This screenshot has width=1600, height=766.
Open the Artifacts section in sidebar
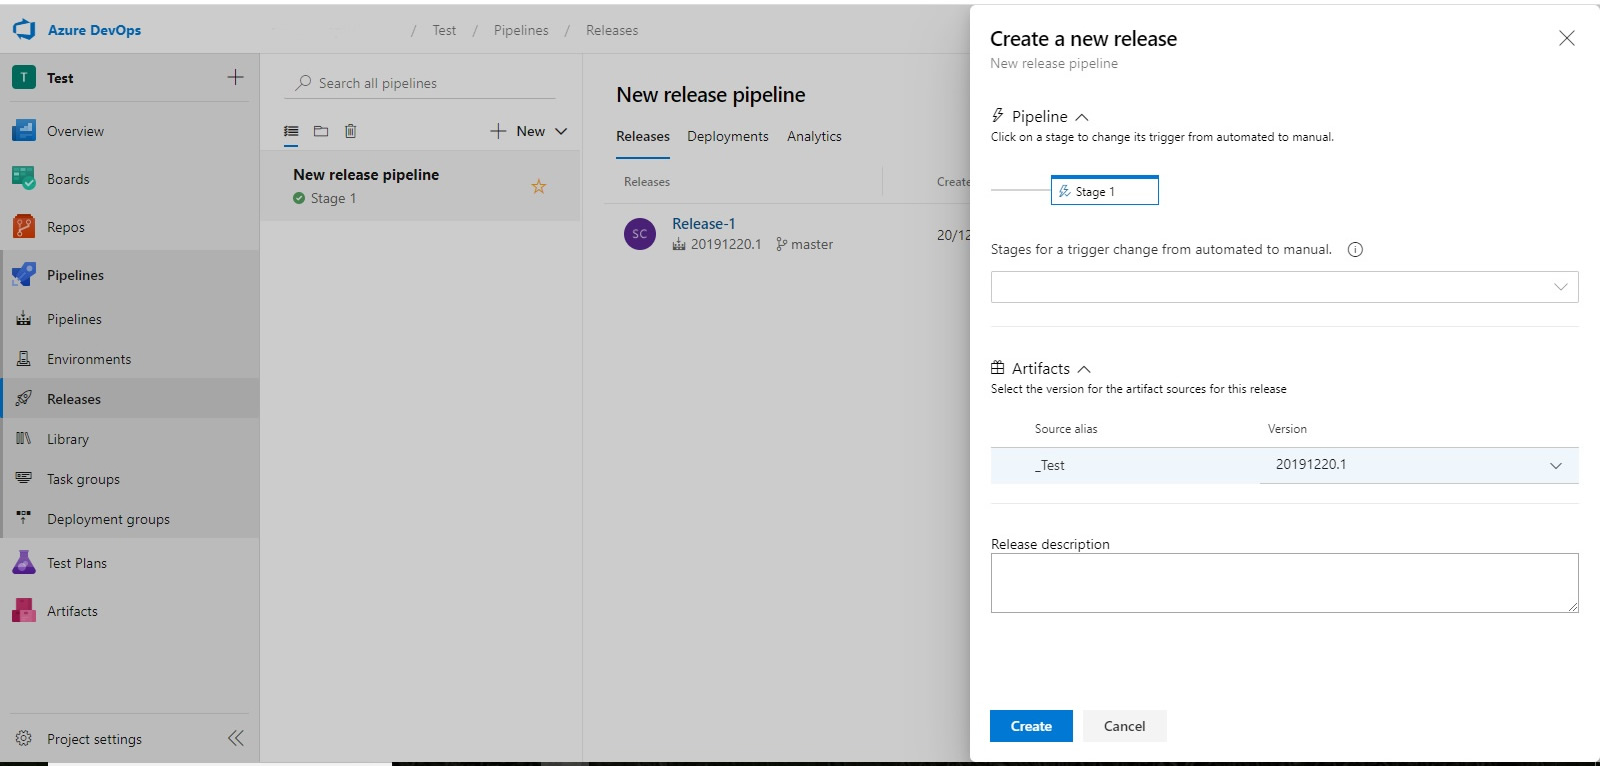coord(72,611)
